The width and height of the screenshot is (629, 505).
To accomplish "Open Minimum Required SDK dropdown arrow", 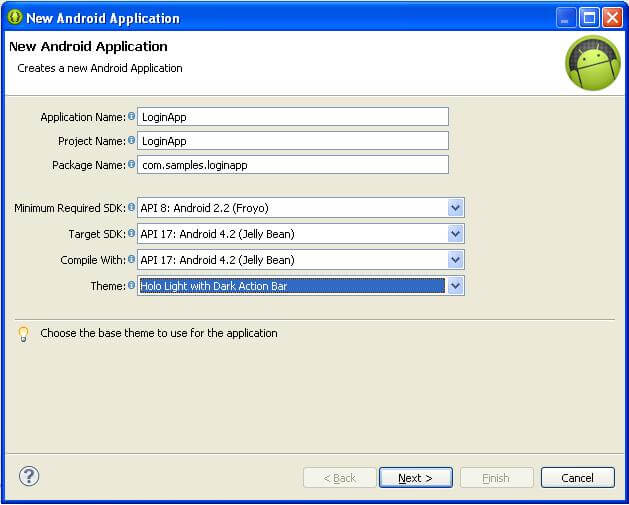I will (x=455, y=208).
